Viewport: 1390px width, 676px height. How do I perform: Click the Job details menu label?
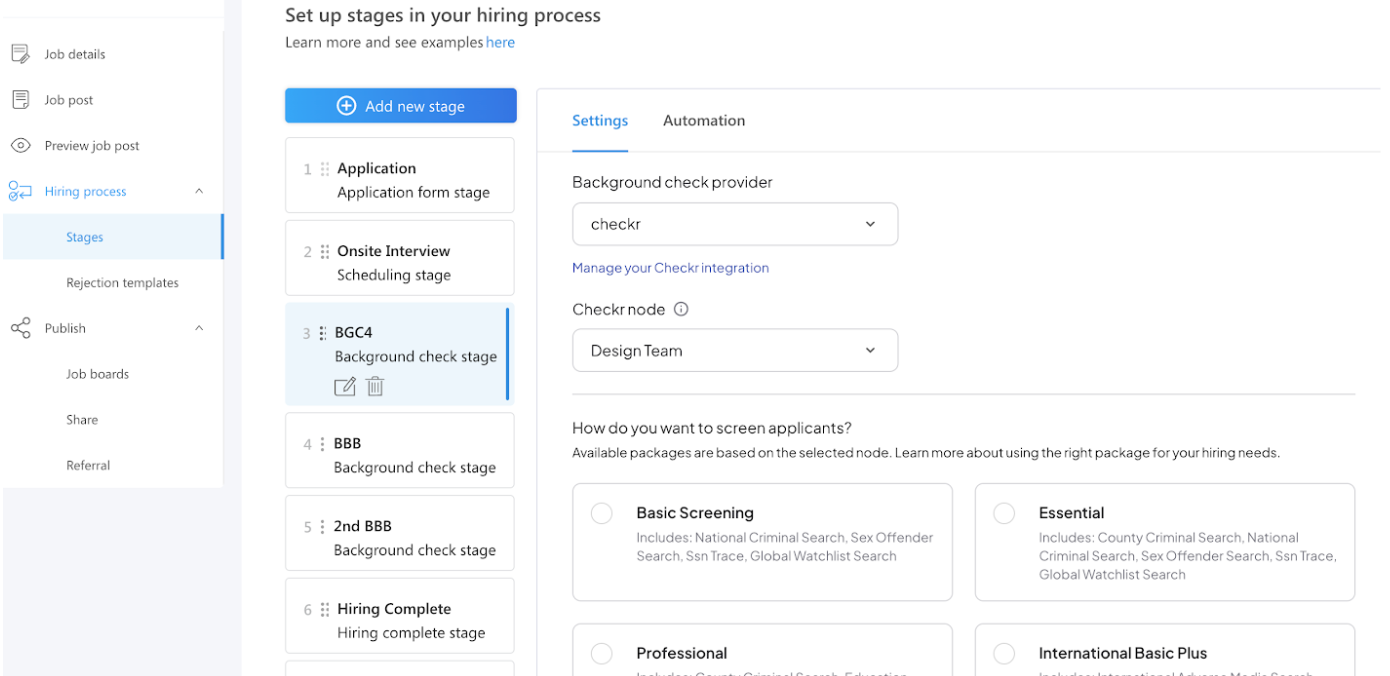[75, 54]
